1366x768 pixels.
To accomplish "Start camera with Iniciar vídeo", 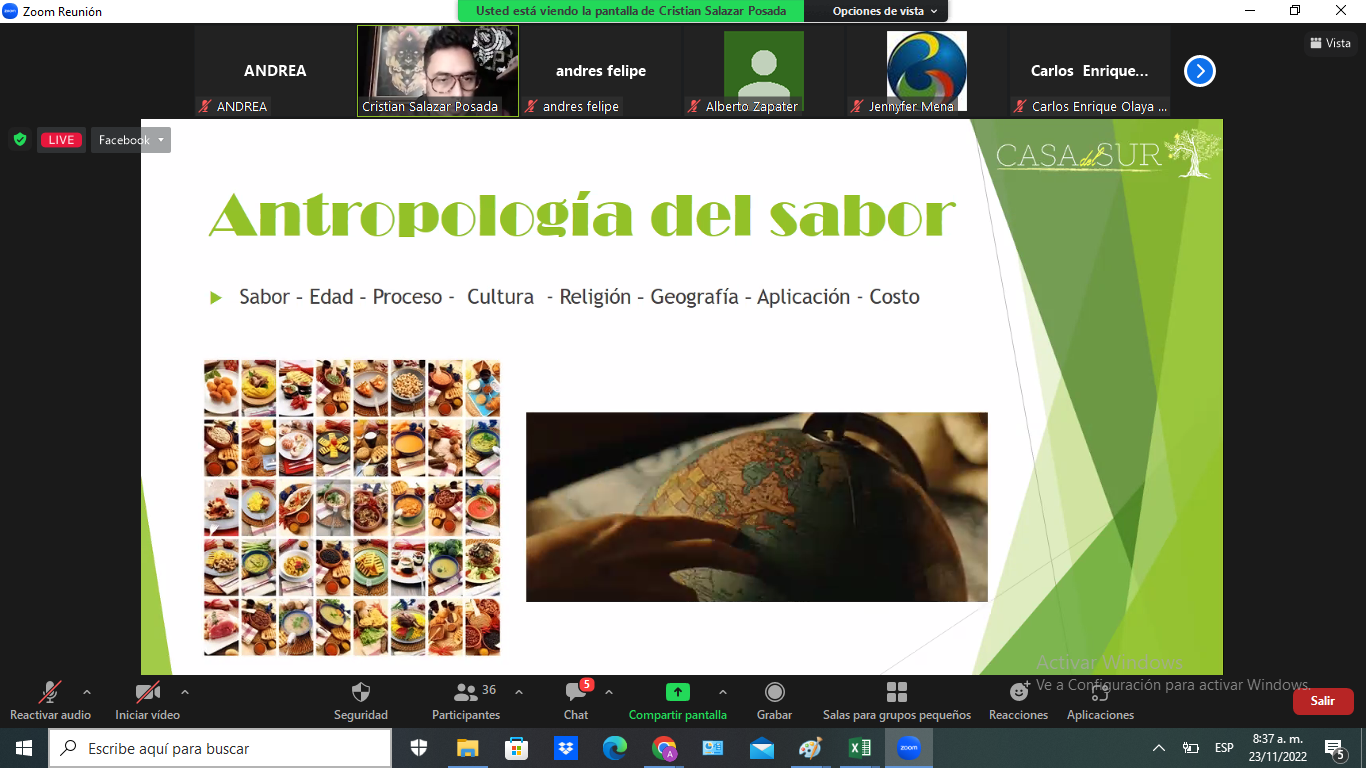I will [147, 701].
